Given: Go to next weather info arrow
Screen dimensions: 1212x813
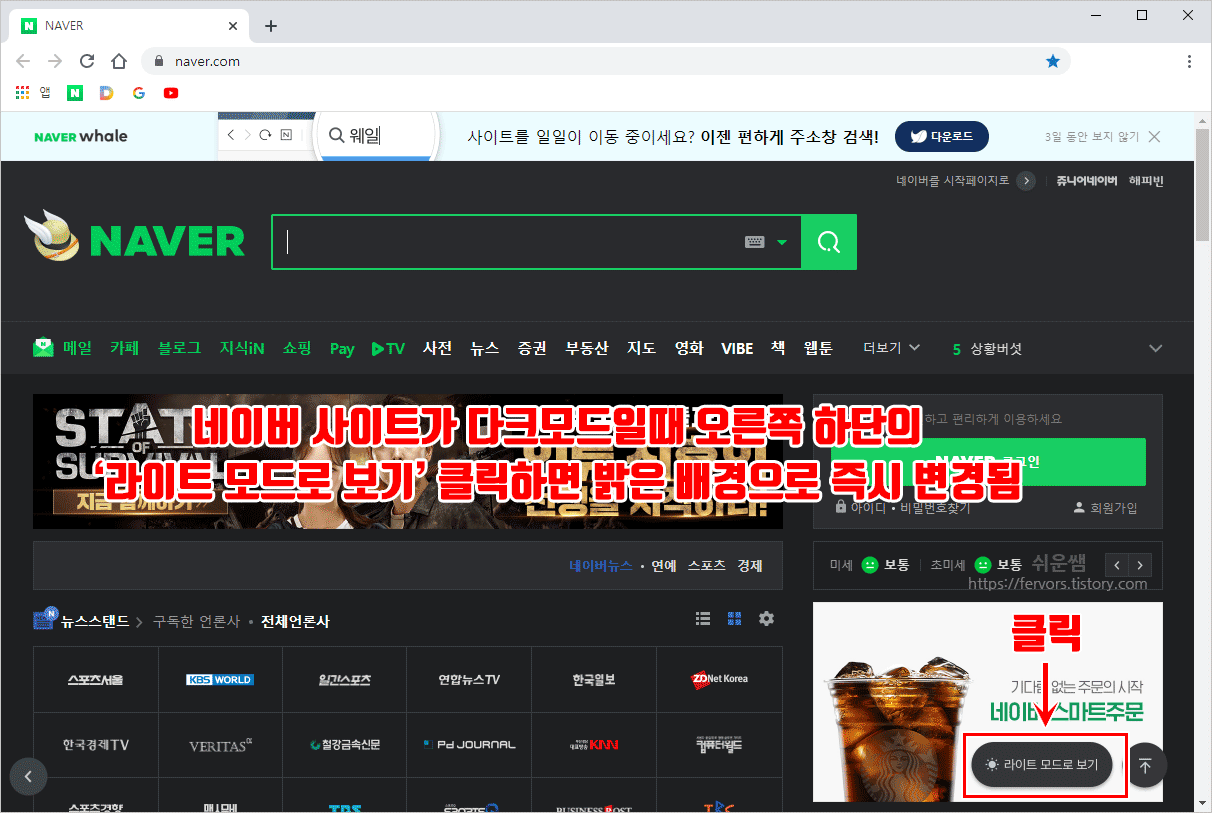Looking at the screenshot, I should 1140,565.
